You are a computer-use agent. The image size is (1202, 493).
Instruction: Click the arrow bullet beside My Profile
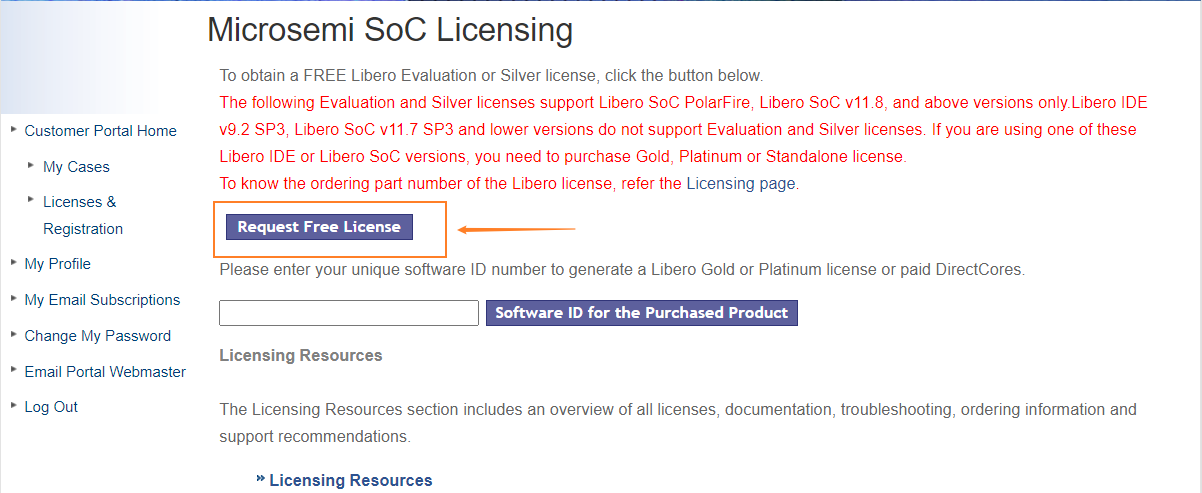point(14,262)
